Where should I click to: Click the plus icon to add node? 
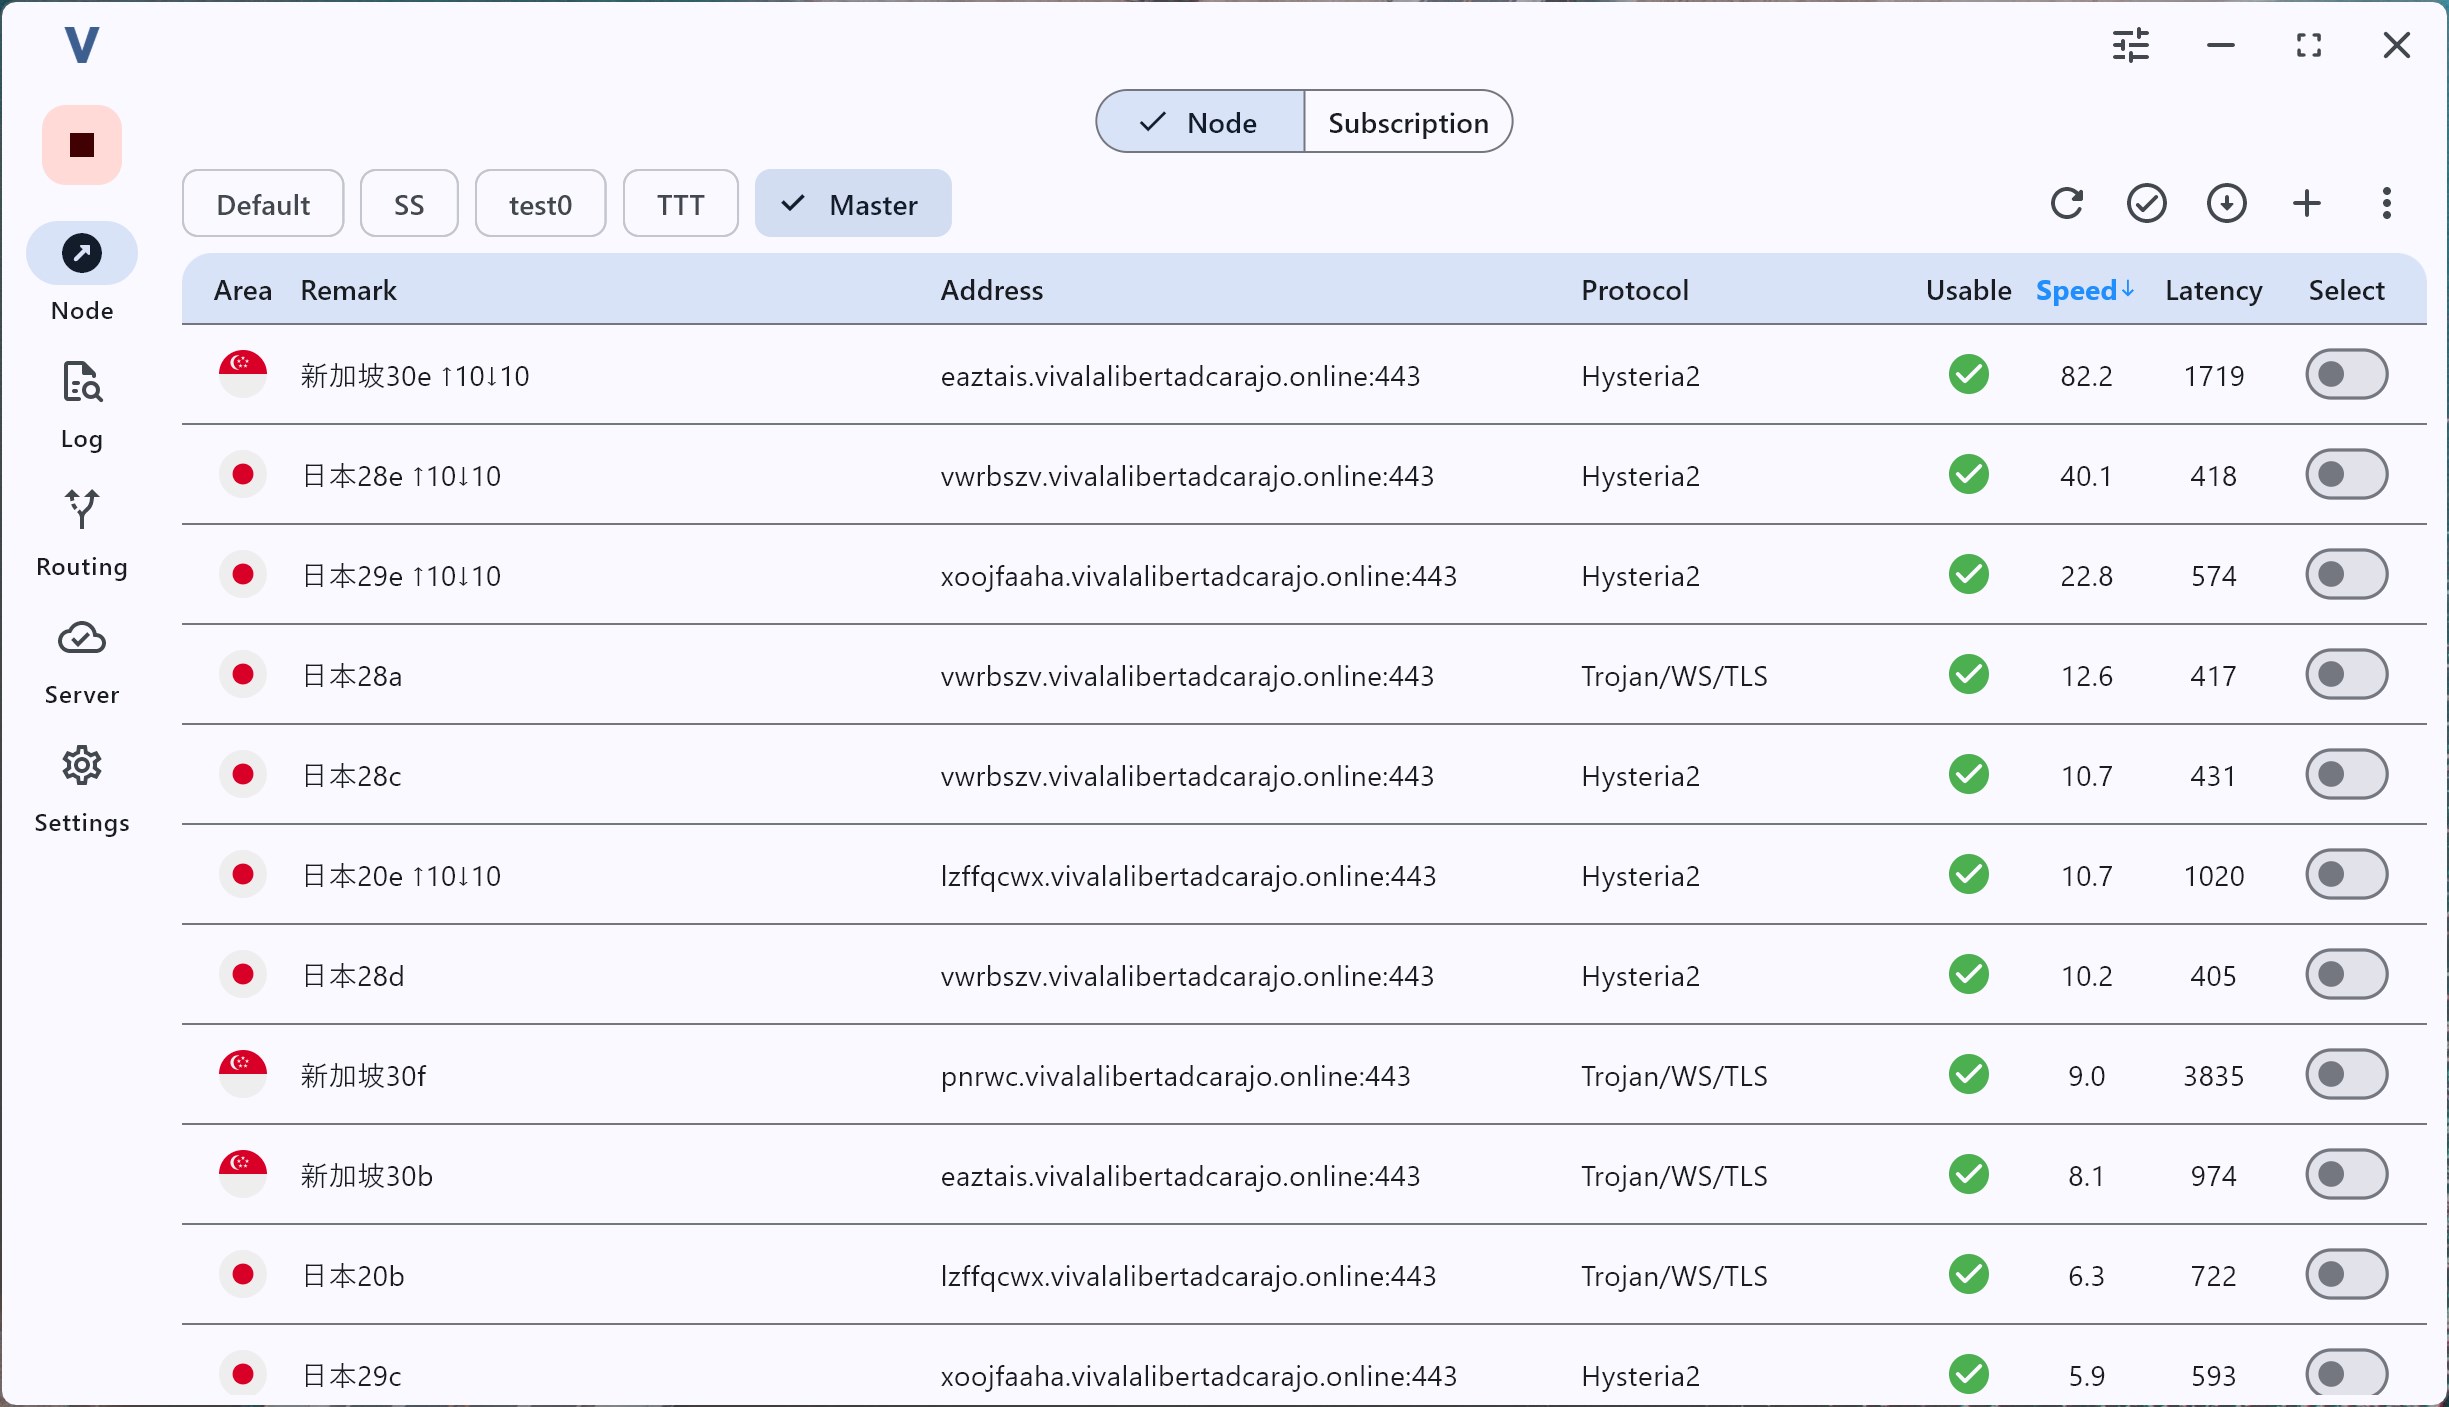point(2307,204)
